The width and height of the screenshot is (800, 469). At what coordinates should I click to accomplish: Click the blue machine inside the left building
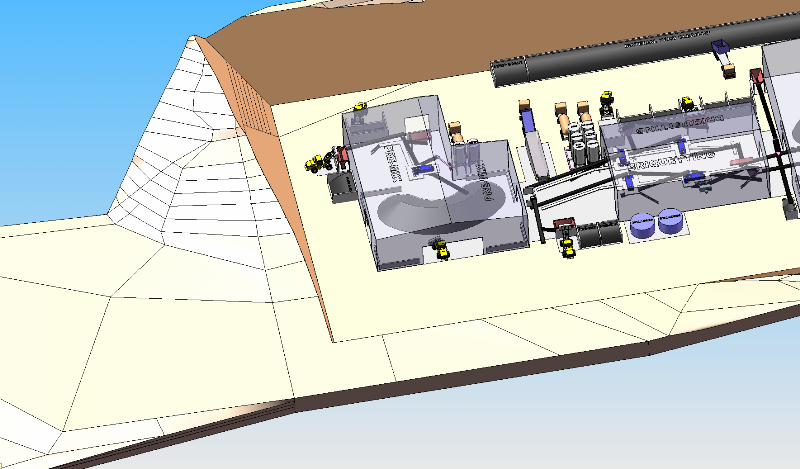(x=422, y=170)
